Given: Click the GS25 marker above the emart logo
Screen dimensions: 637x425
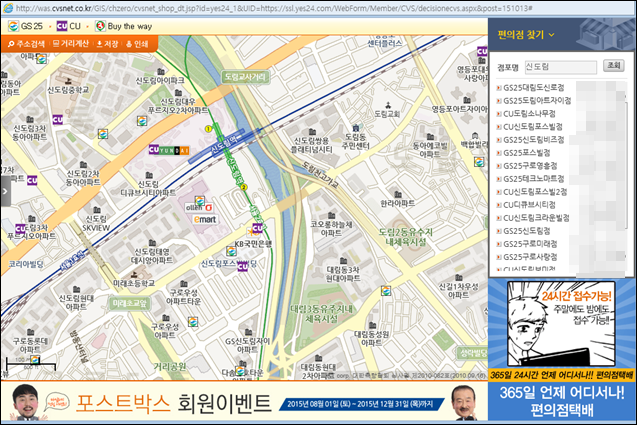Looking at the screenshot, I should [199, 201].
